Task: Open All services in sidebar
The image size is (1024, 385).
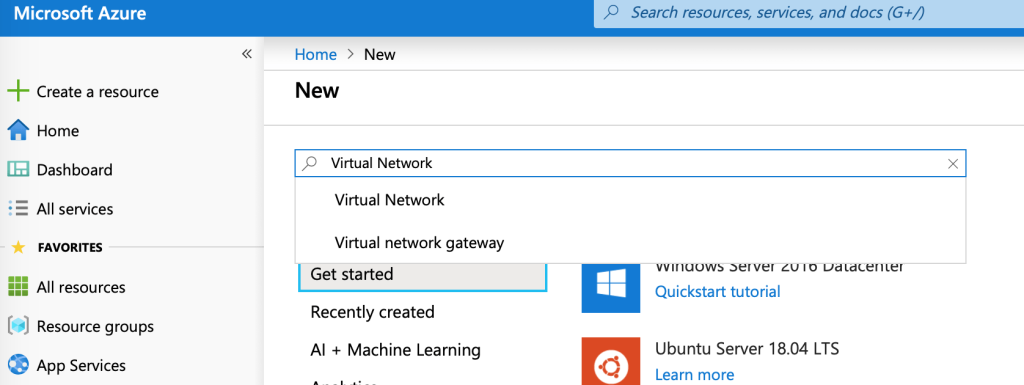Action: 75,209
